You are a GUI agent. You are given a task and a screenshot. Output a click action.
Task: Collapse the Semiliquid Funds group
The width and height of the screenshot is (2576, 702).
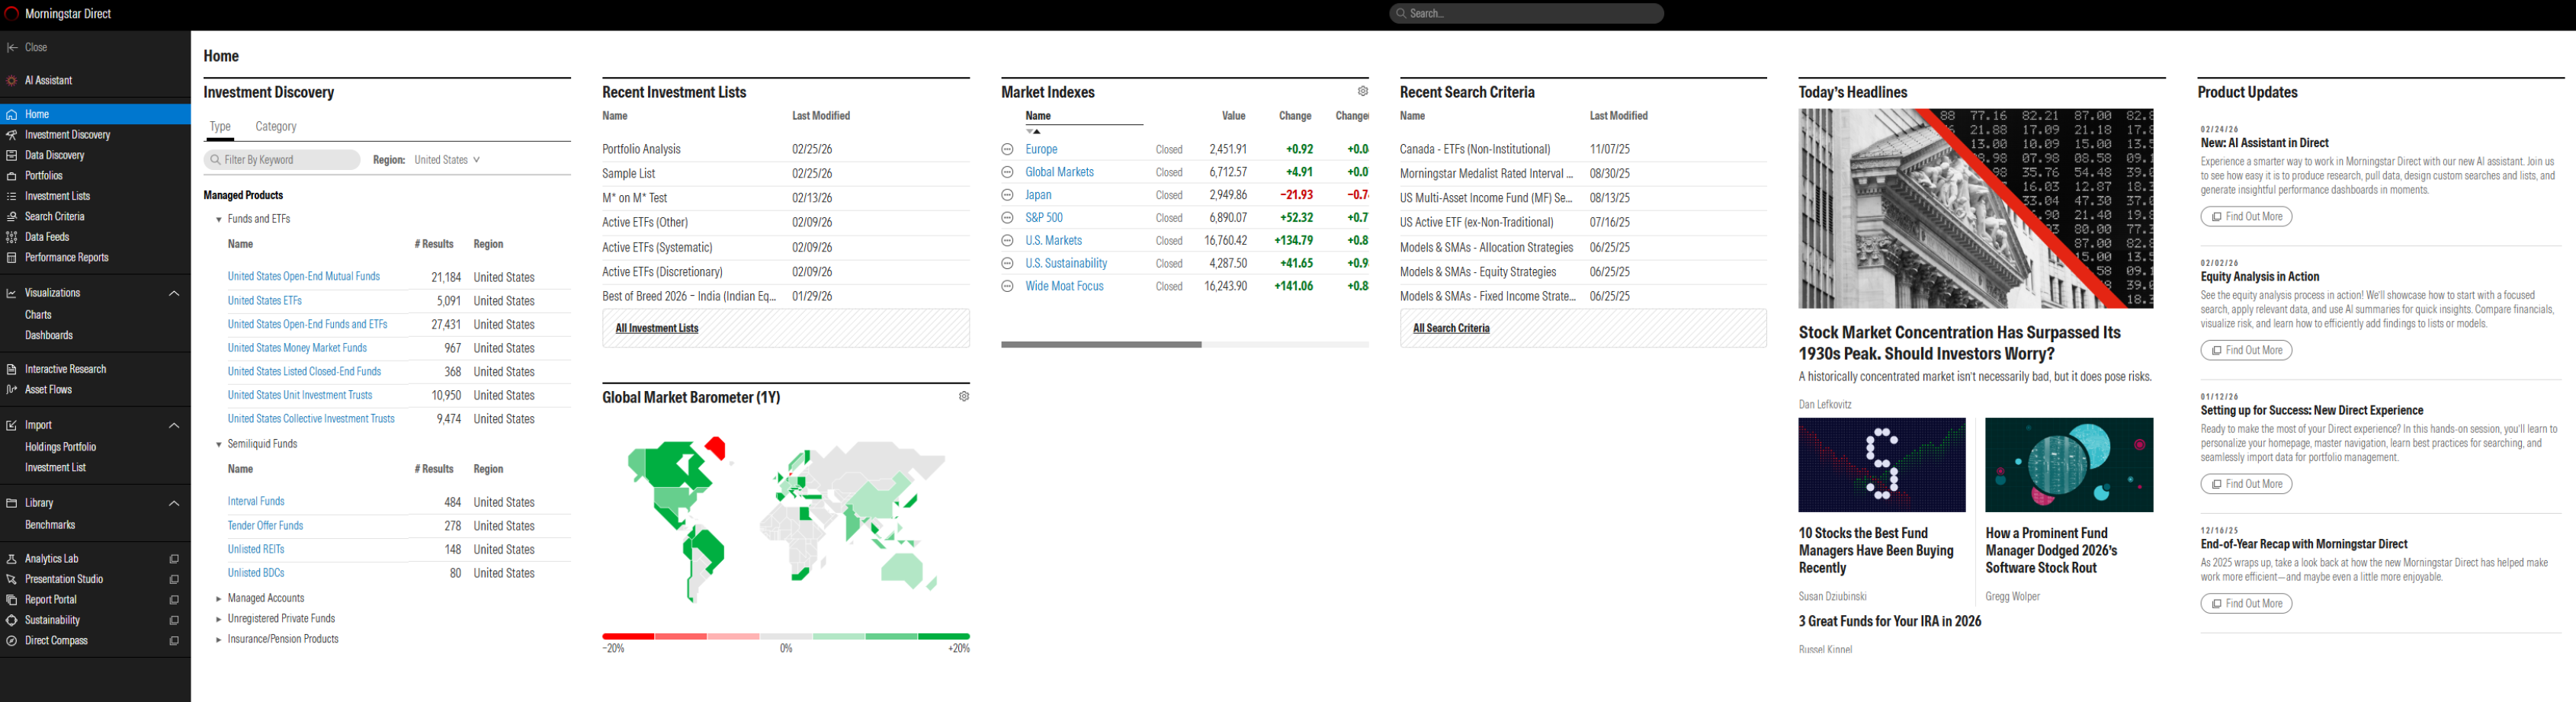coord(219,445)
